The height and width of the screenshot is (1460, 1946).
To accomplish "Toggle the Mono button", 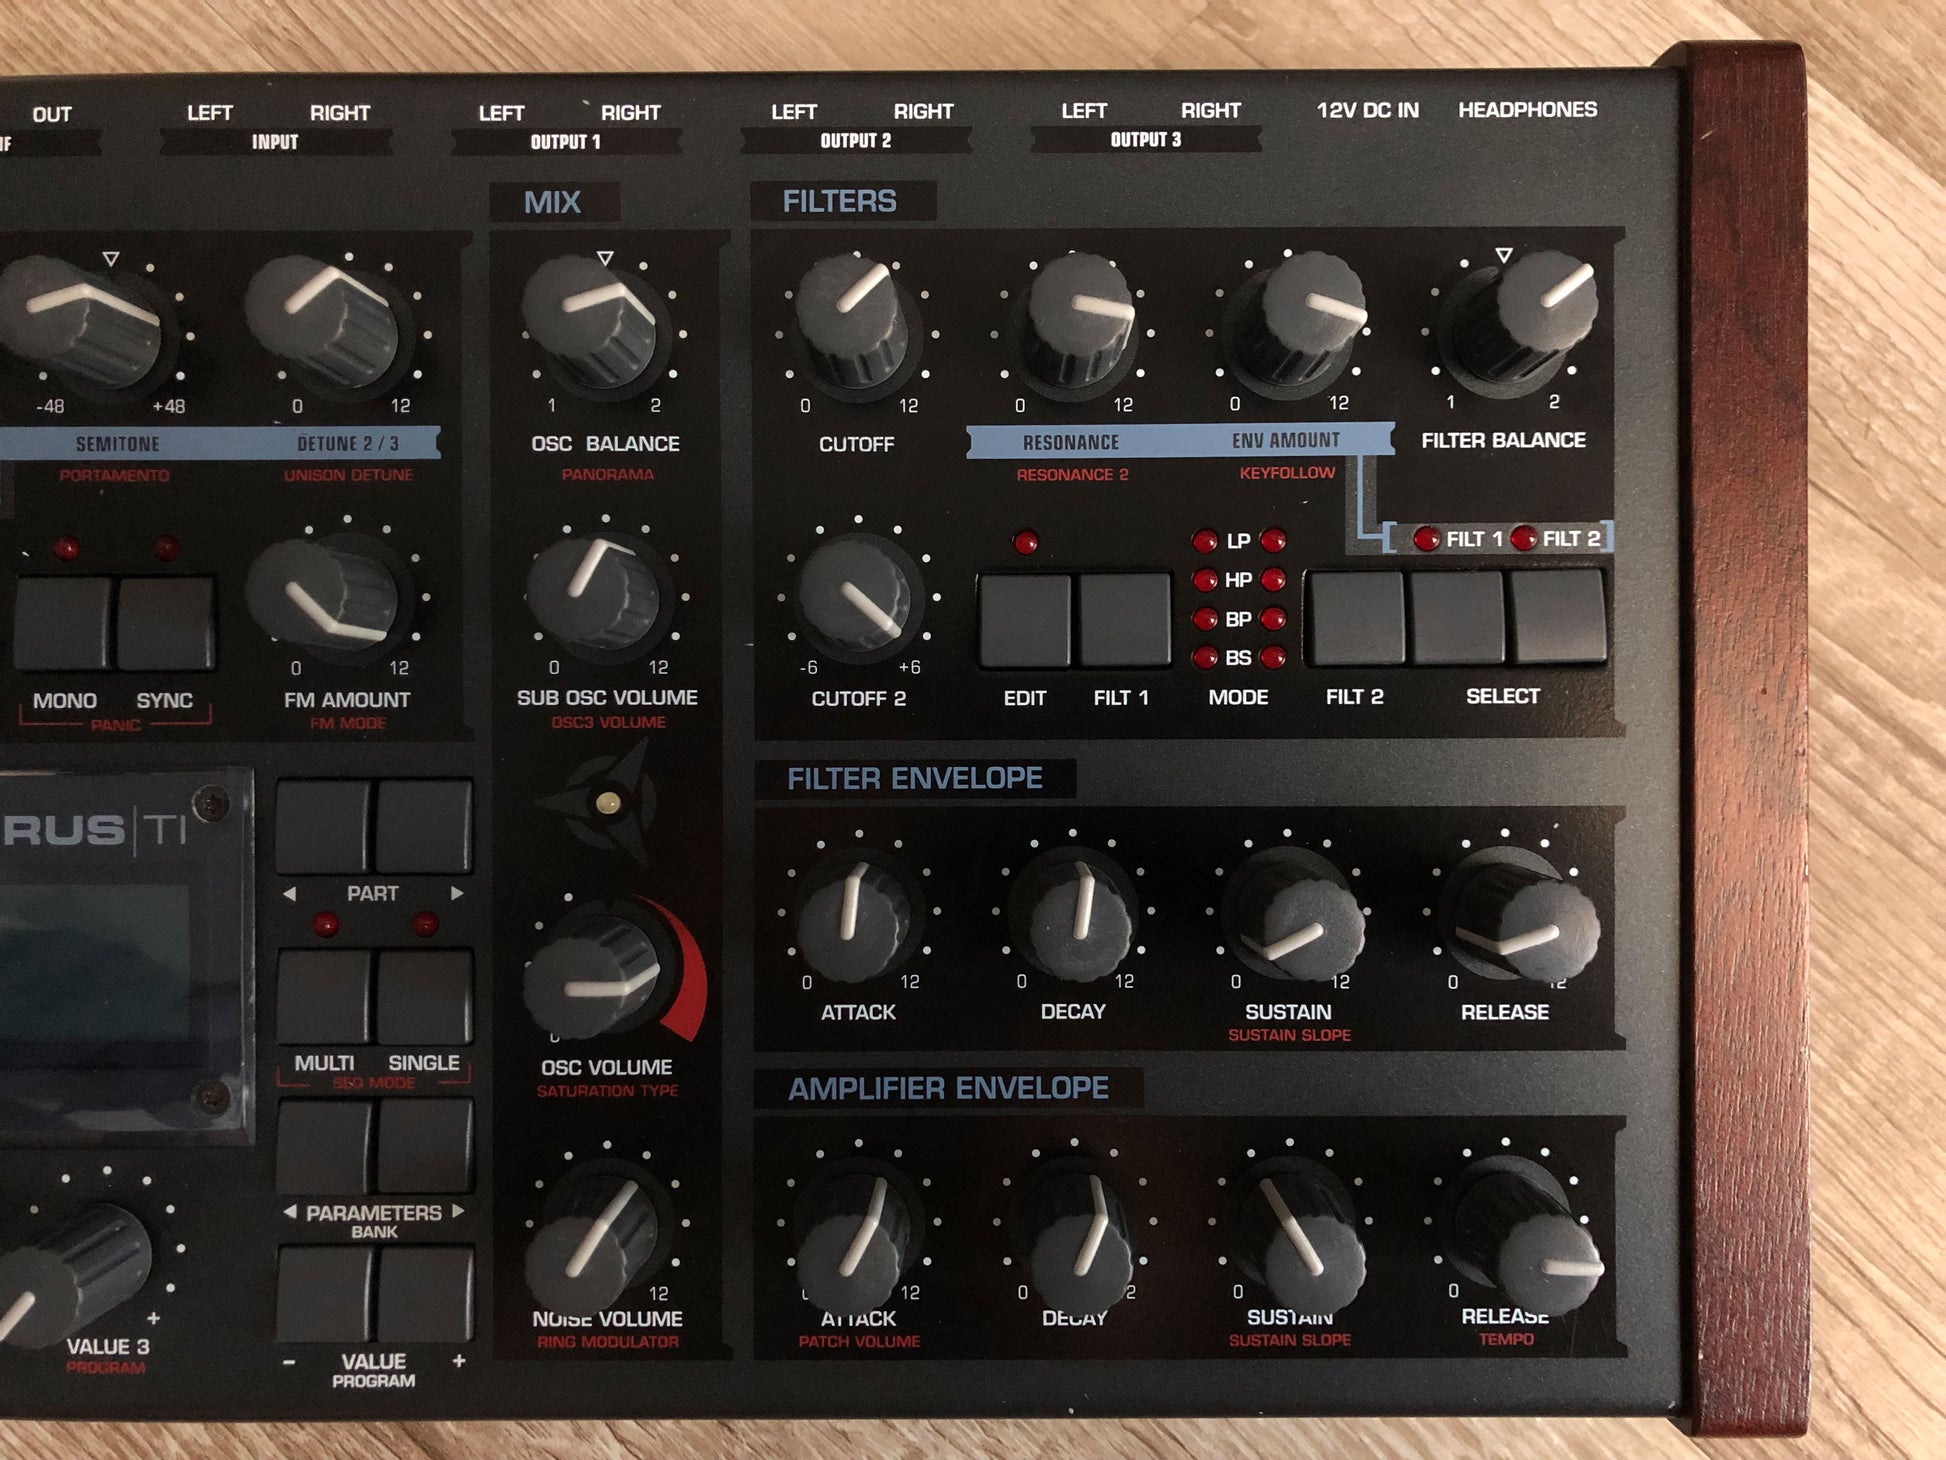I will pos(63,622).
